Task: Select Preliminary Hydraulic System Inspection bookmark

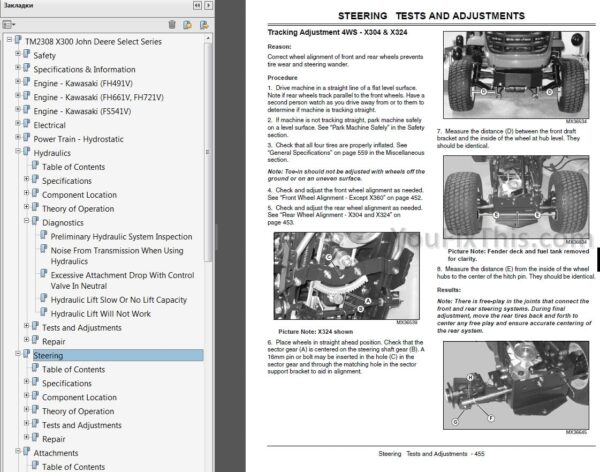Action: [121, 237]
